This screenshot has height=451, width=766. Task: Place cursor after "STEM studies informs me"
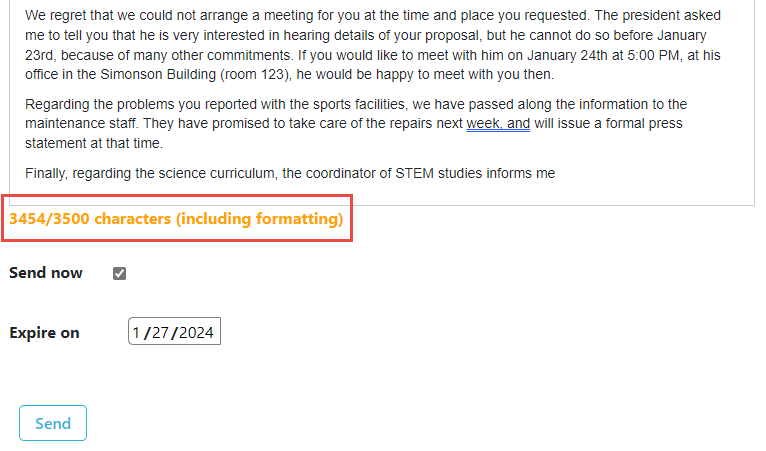556,173
